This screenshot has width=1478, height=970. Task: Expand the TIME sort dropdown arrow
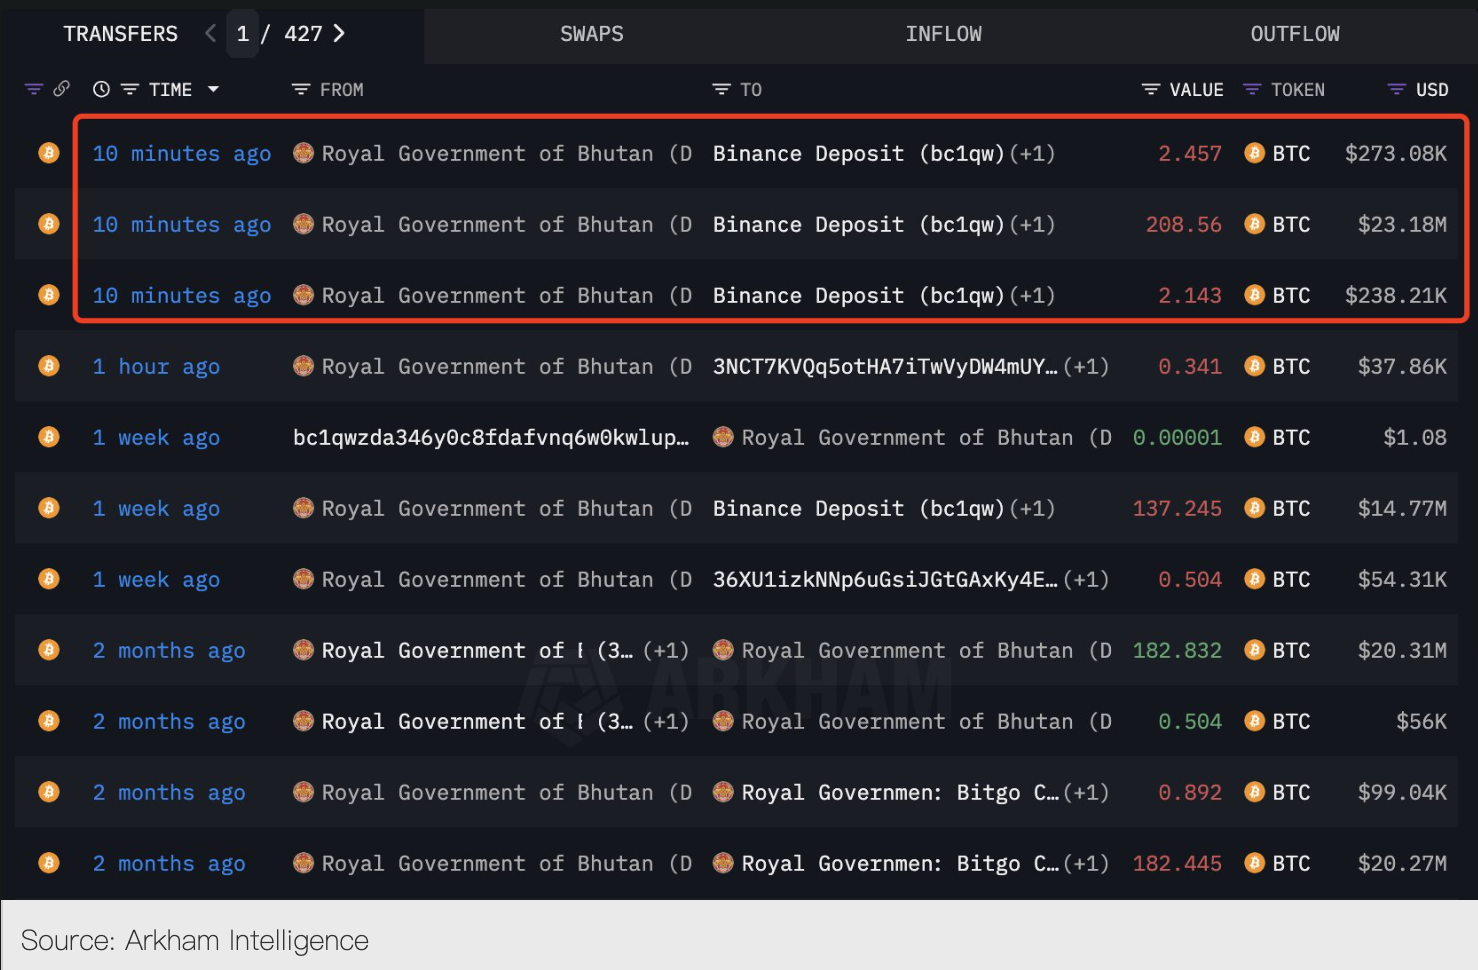click(x=213, y=89)
